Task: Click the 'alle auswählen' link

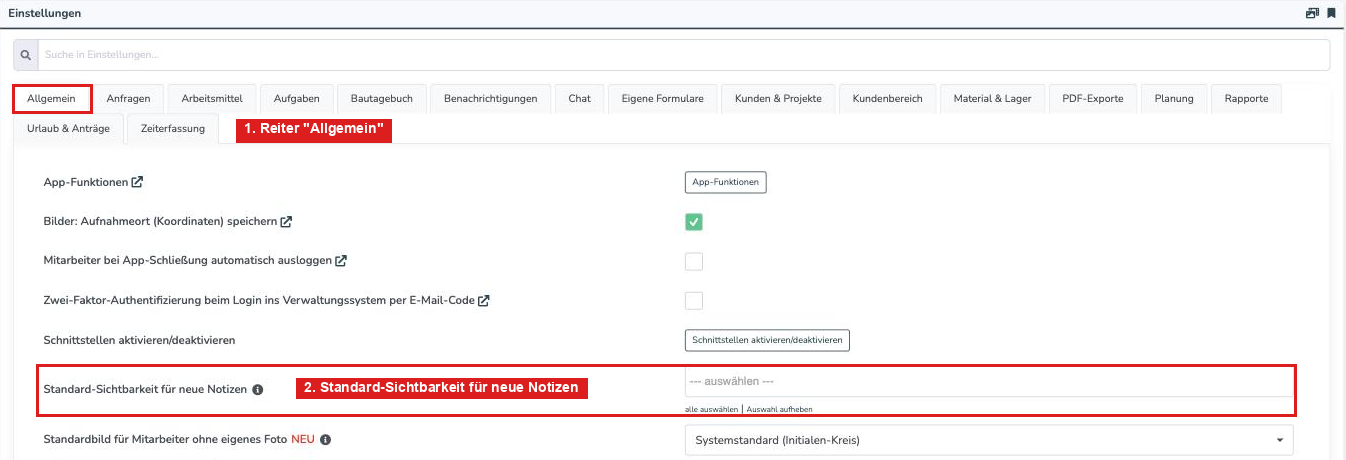Action: pos(712,409)
